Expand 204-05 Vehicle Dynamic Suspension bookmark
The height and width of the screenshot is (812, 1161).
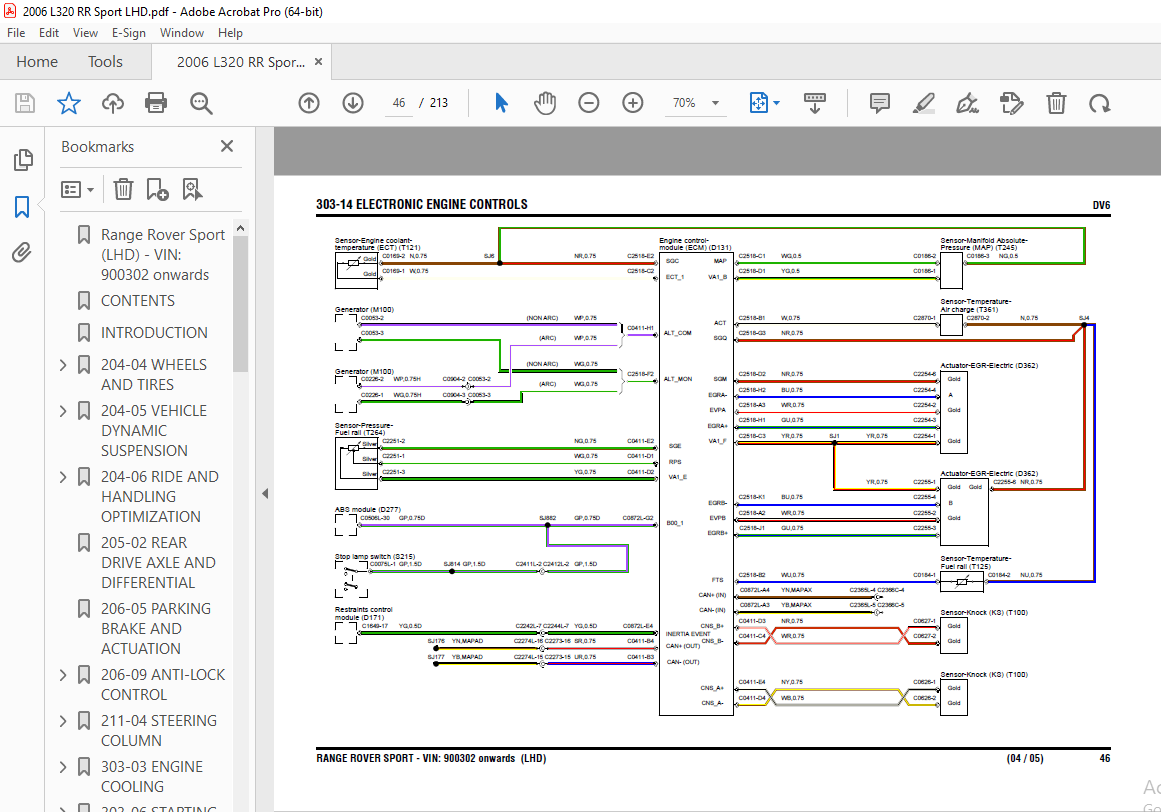coord(63,411)
